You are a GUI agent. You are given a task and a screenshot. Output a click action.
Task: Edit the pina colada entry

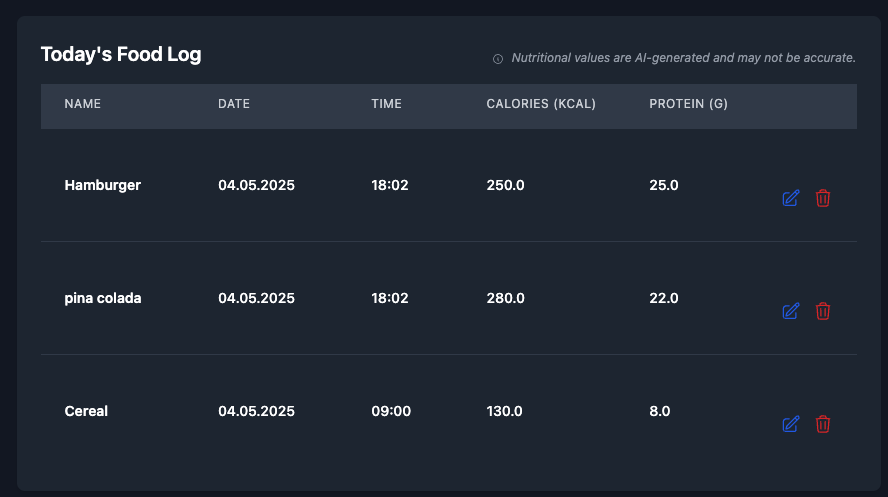(x=790, y=311)
